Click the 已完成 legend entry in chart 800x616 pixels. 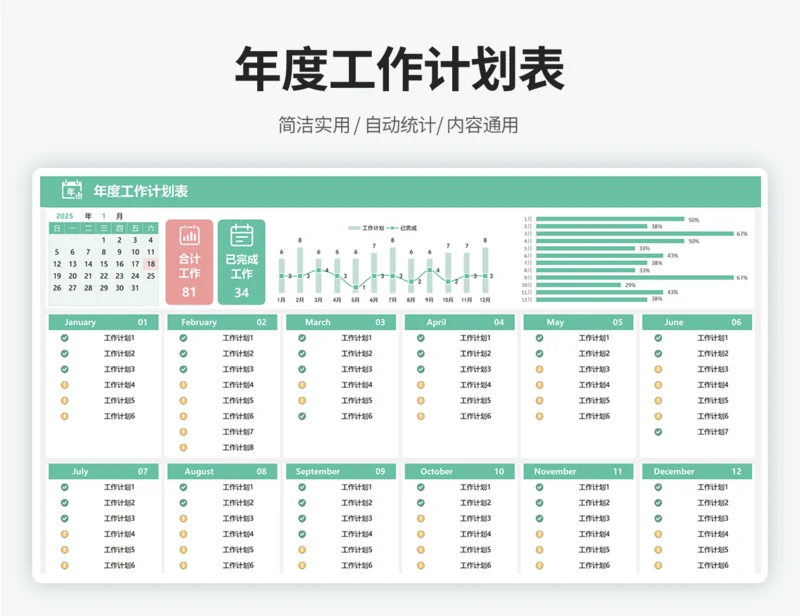click(x=402, y=228)
